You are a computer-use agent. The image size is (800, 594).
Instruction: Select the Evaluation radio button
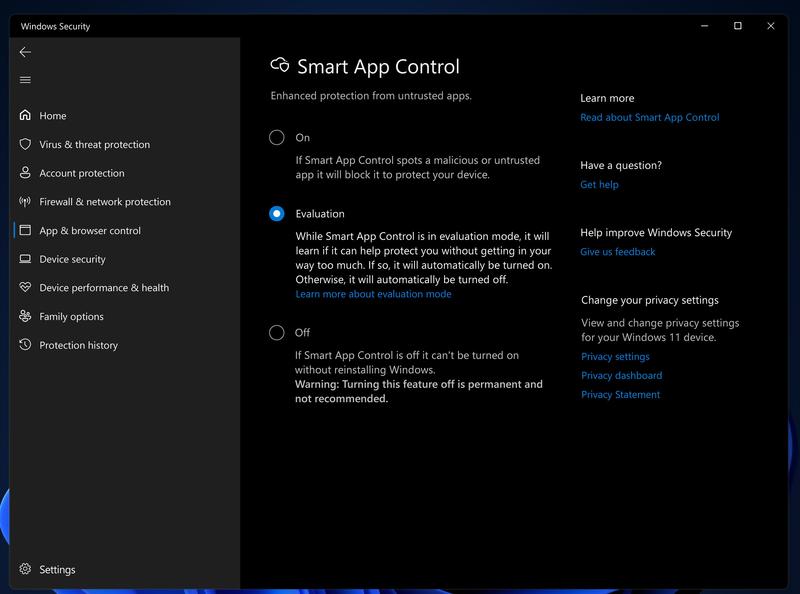[277, 213]
